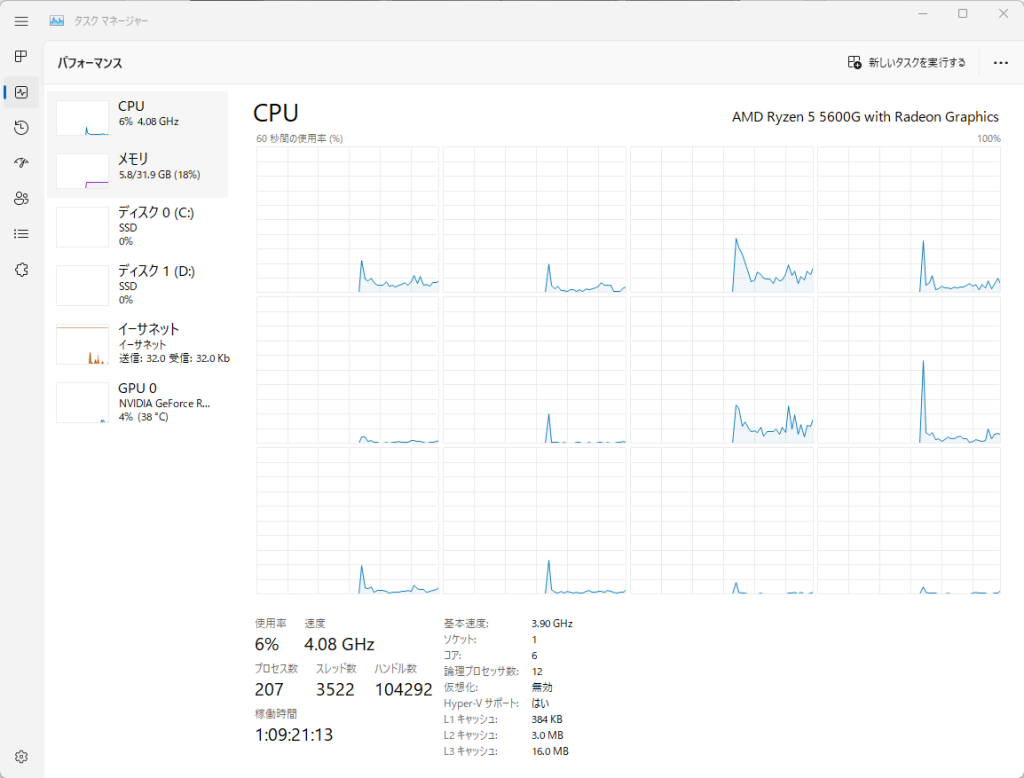Open the App history view
The image size is (1024, 778).
pos(20,127)
